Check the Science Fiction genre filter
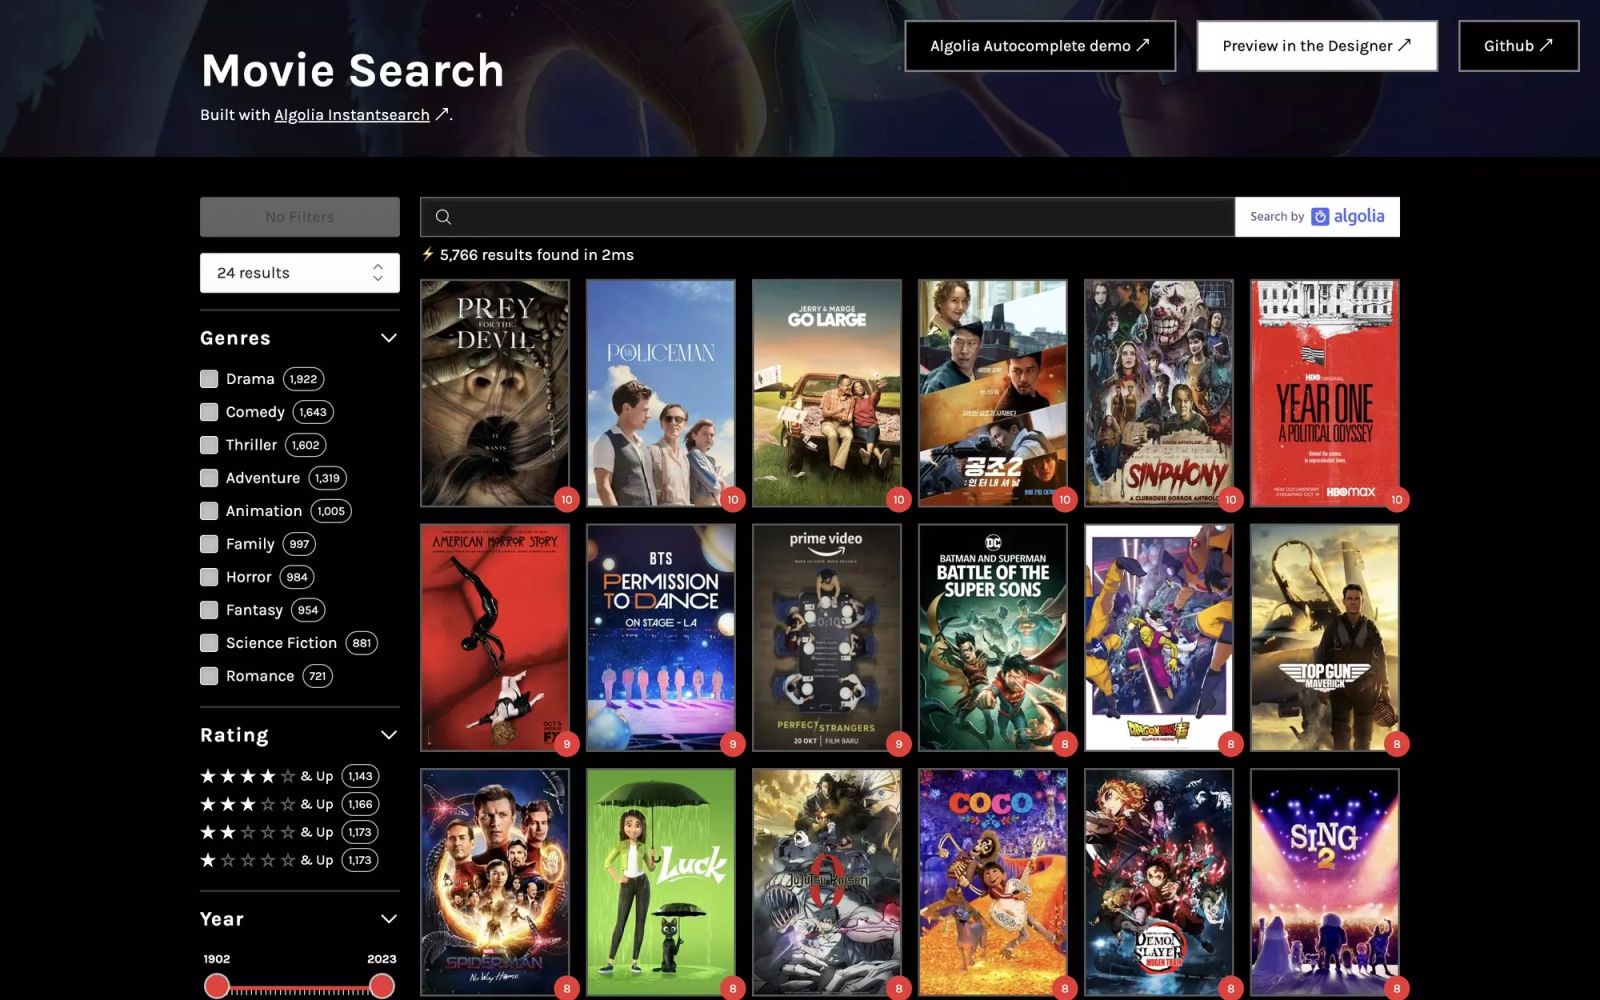This screenshot has width=1600, height=1000. coord(209,643)
